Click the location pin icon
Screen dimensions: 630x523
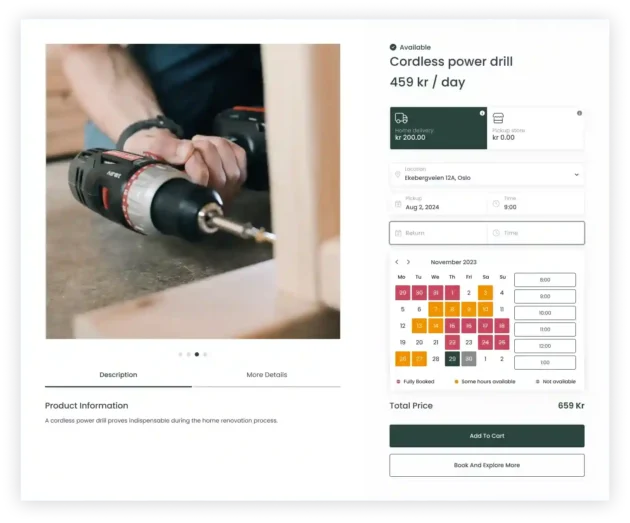point(397,174)
